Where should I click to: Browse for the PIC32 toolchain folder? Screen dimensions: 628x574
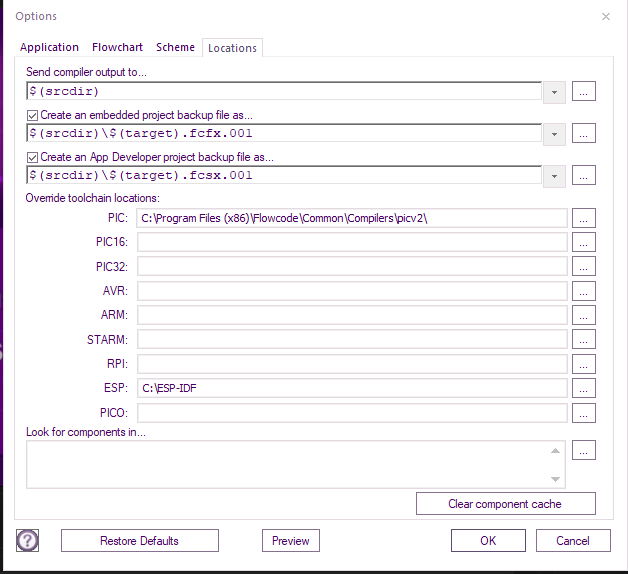[x=585, y=267]
